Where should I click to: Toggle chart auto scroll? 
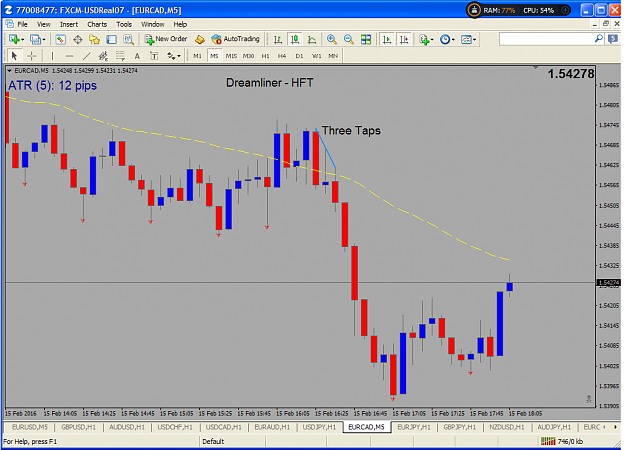coord(387,39)
